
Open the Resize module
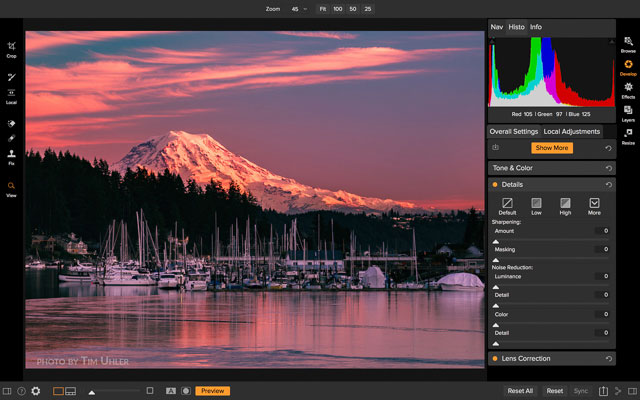627,135
